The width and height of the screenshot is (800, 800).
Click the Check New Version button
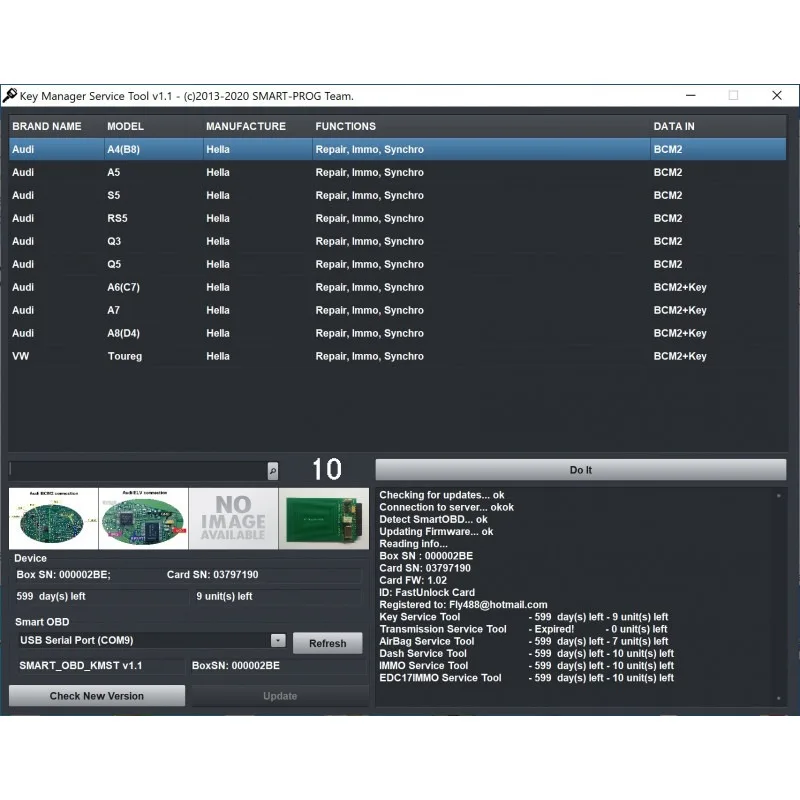pos(97,696)
